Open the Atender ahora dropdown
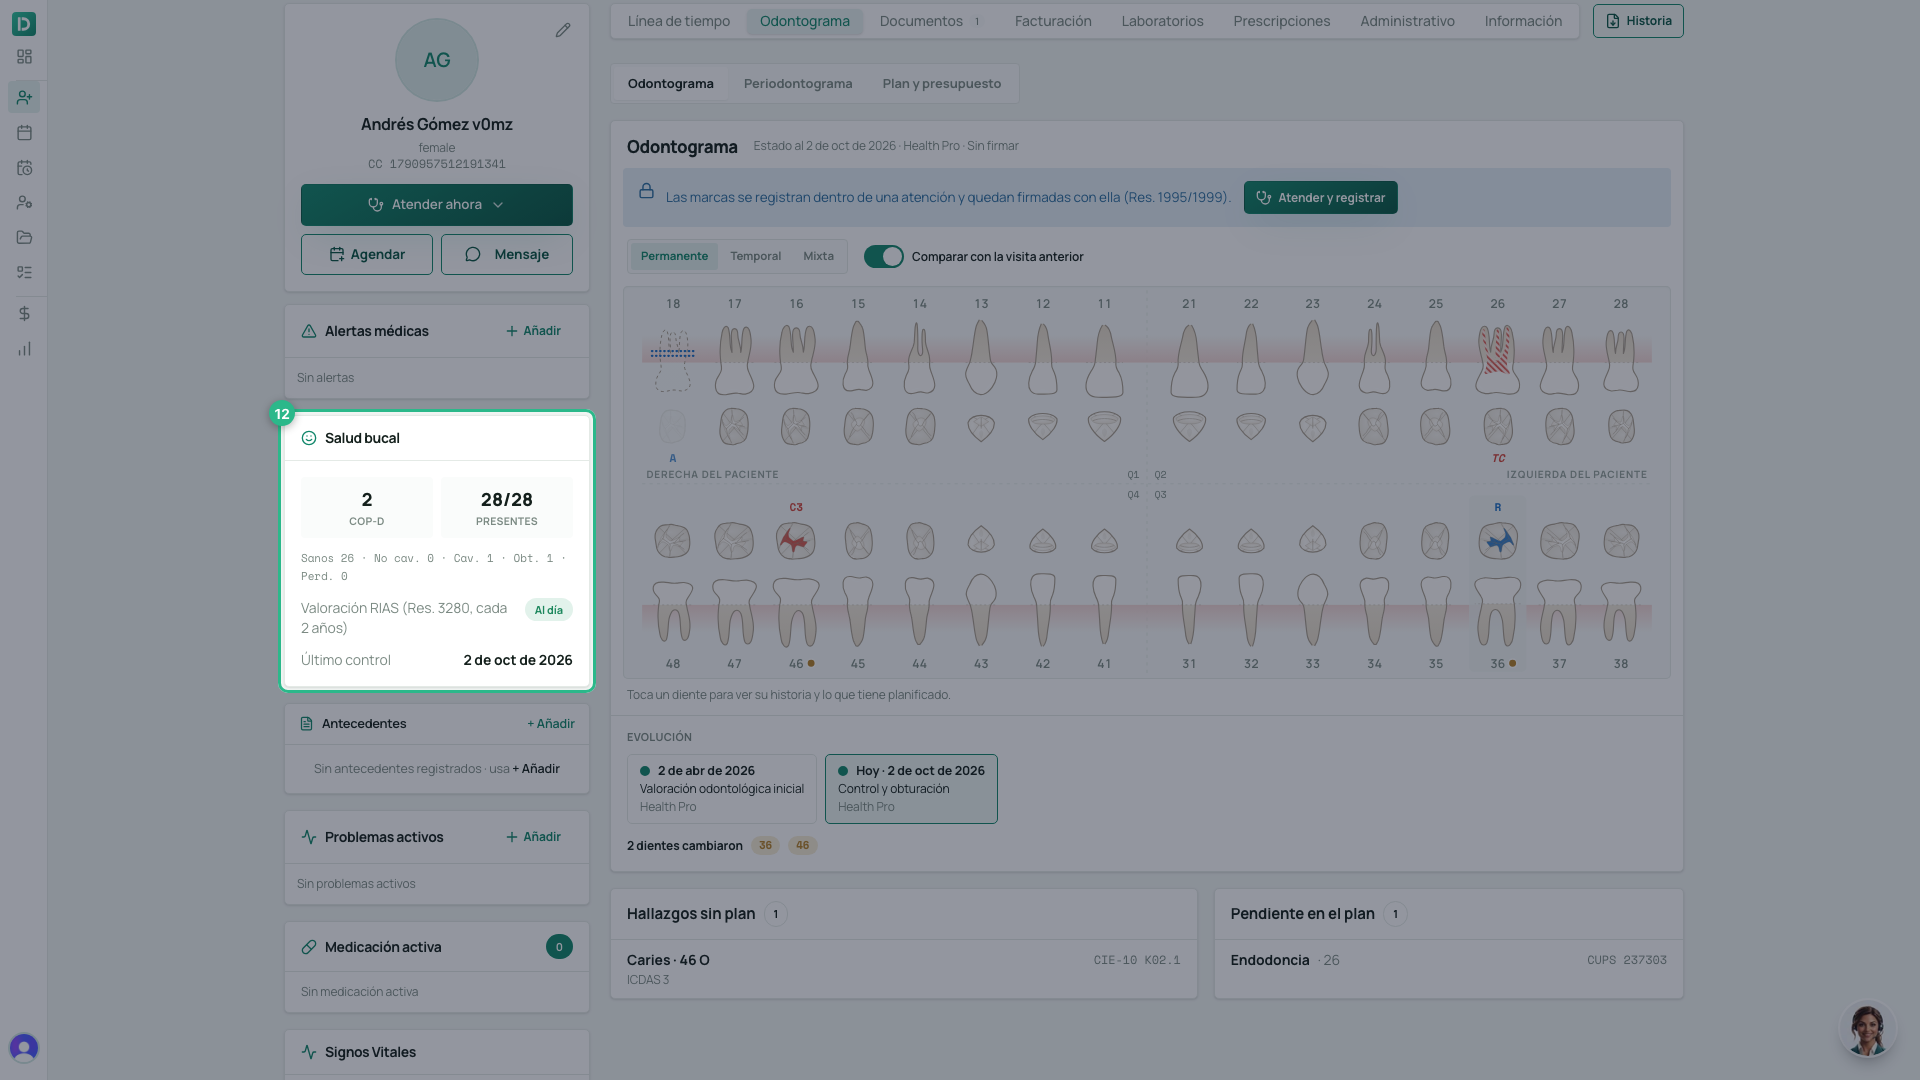The height and width of the screenshot is (1080, 1920). [x=437, y=205]
